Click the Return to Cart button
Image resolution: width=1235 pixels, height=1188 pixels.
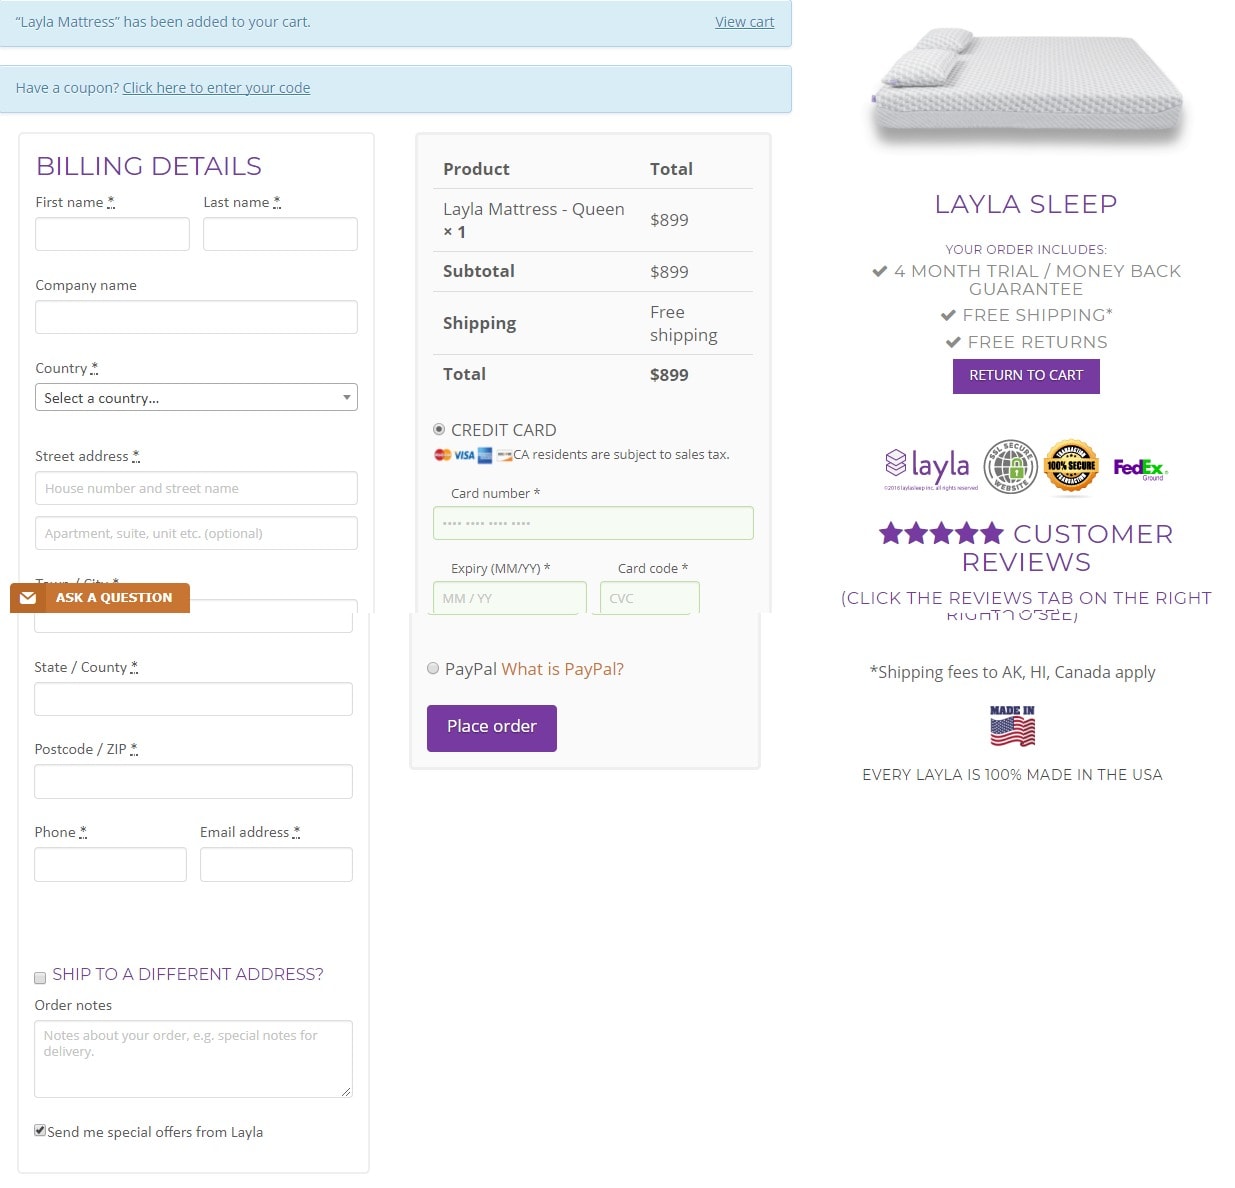coord(1026,375)
